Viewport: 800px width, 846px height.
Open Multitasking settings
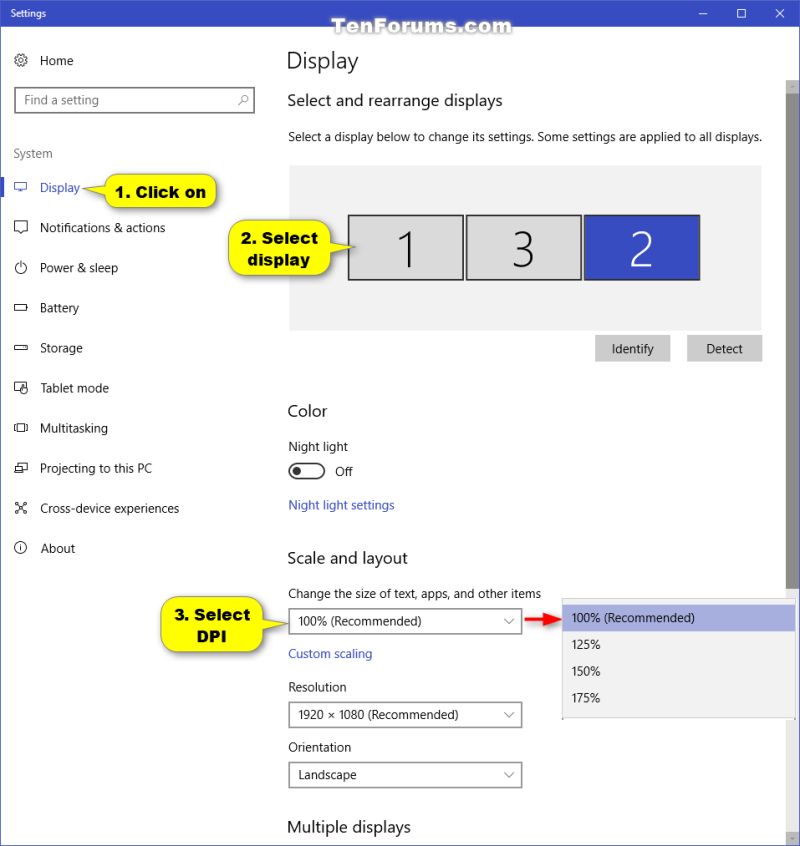tap(72, 427)
